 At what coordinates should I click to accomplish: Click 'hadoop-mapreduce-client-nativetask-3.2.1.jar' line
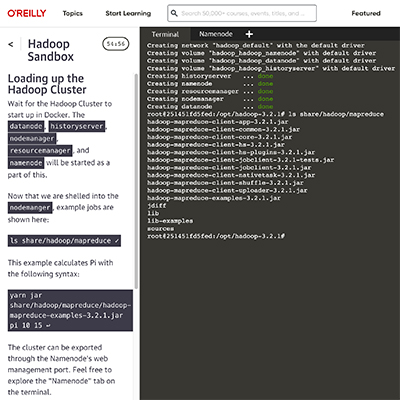click(x=231, y=175)
